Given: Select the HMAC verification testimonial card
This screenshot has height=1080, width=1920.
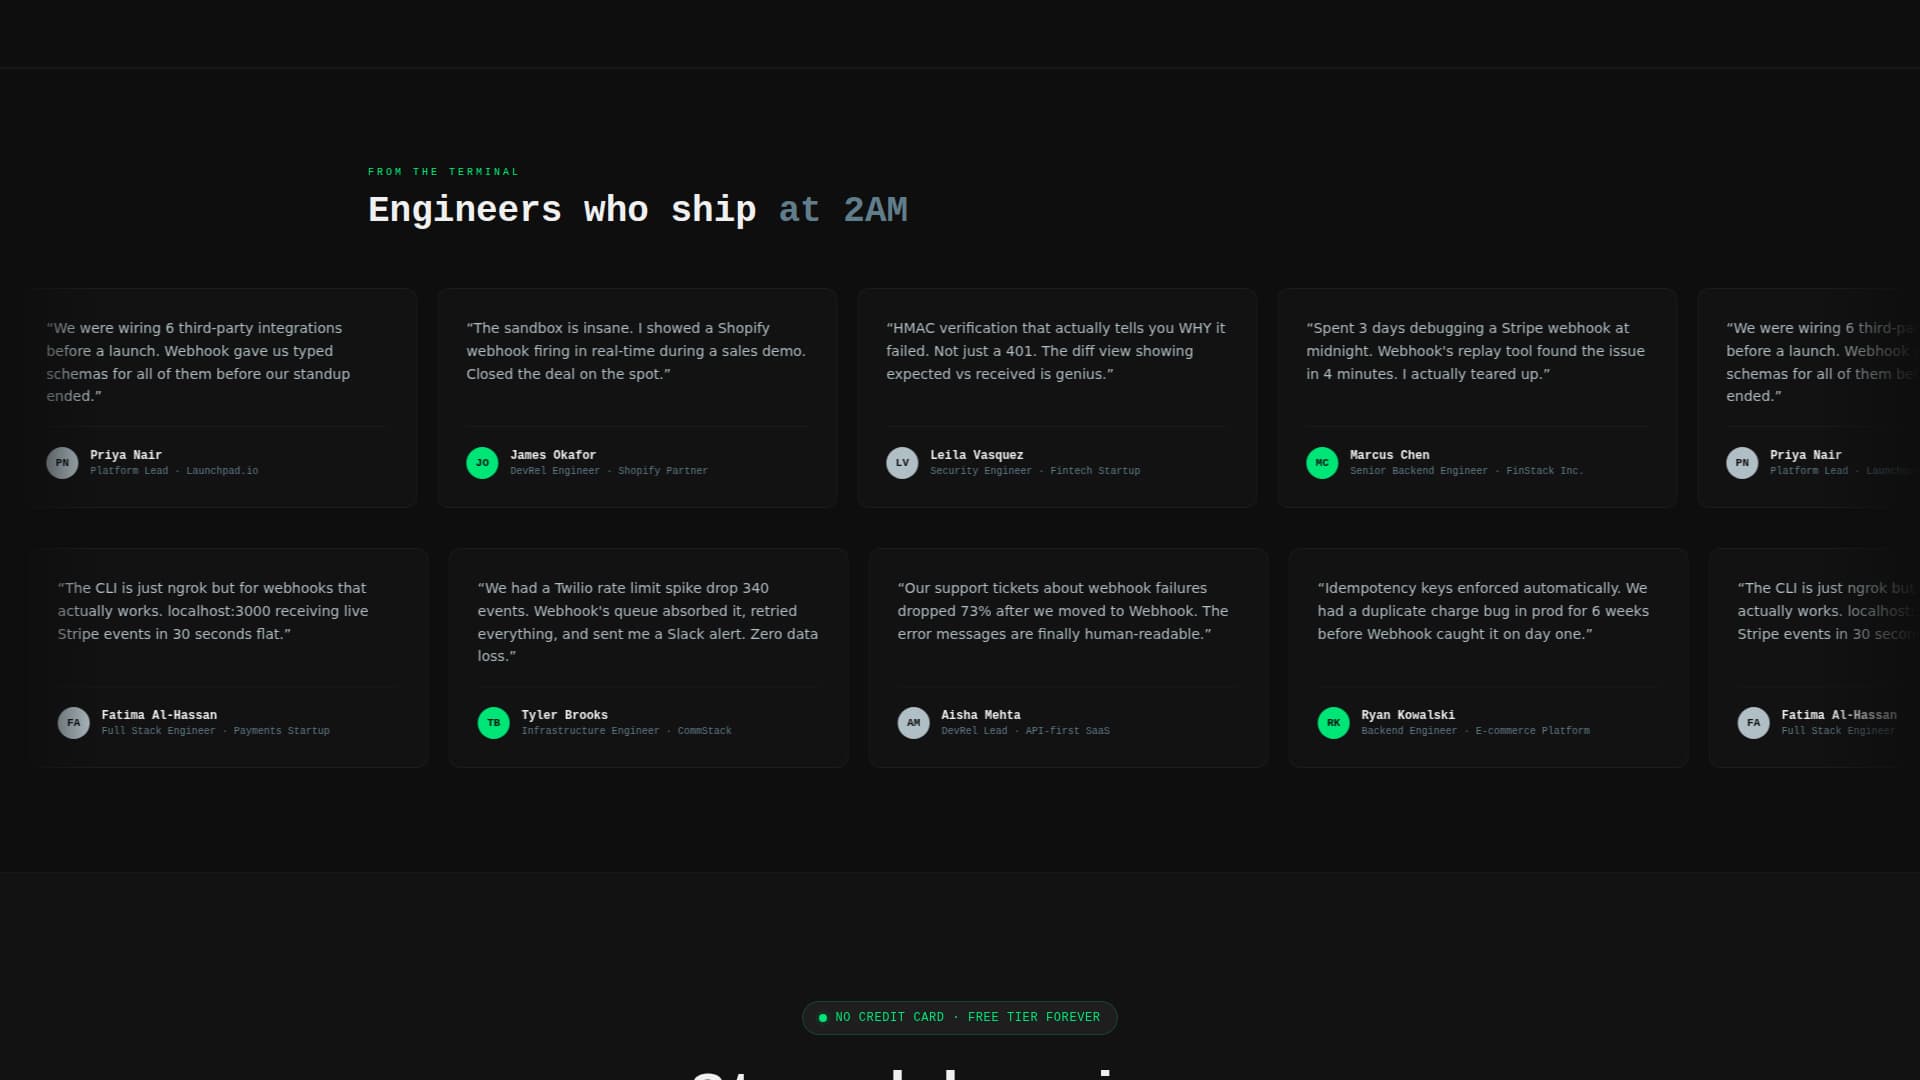Looking at the screenshot, I should tap(1057, 398).
